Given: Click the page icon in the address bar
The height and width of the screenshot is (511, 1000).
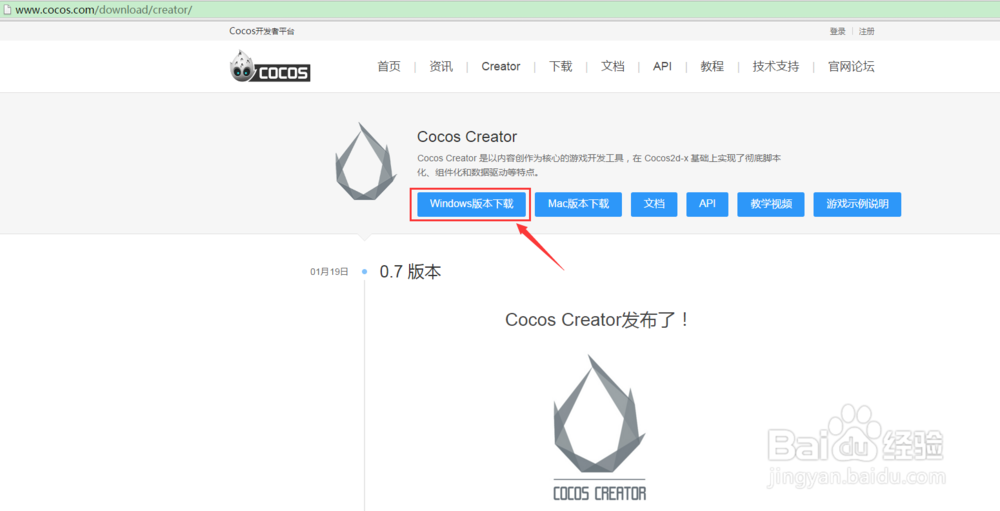Looking at the screenshot, I should click(7, 10).
